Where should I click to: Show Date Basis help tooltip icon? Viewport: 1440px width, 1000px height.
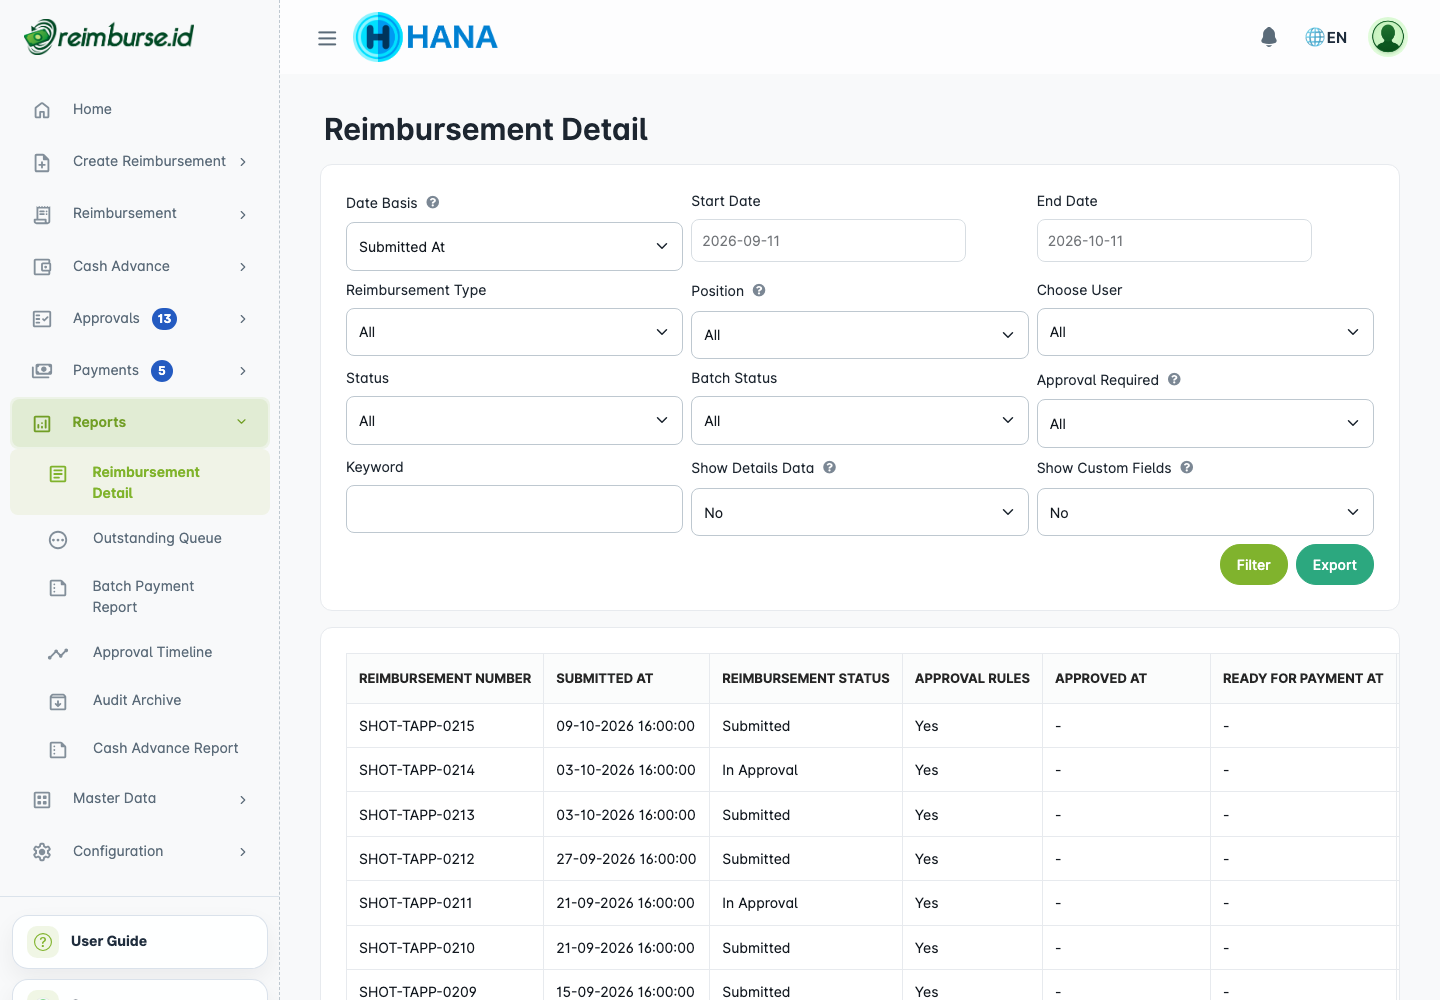tap(433, 202)
